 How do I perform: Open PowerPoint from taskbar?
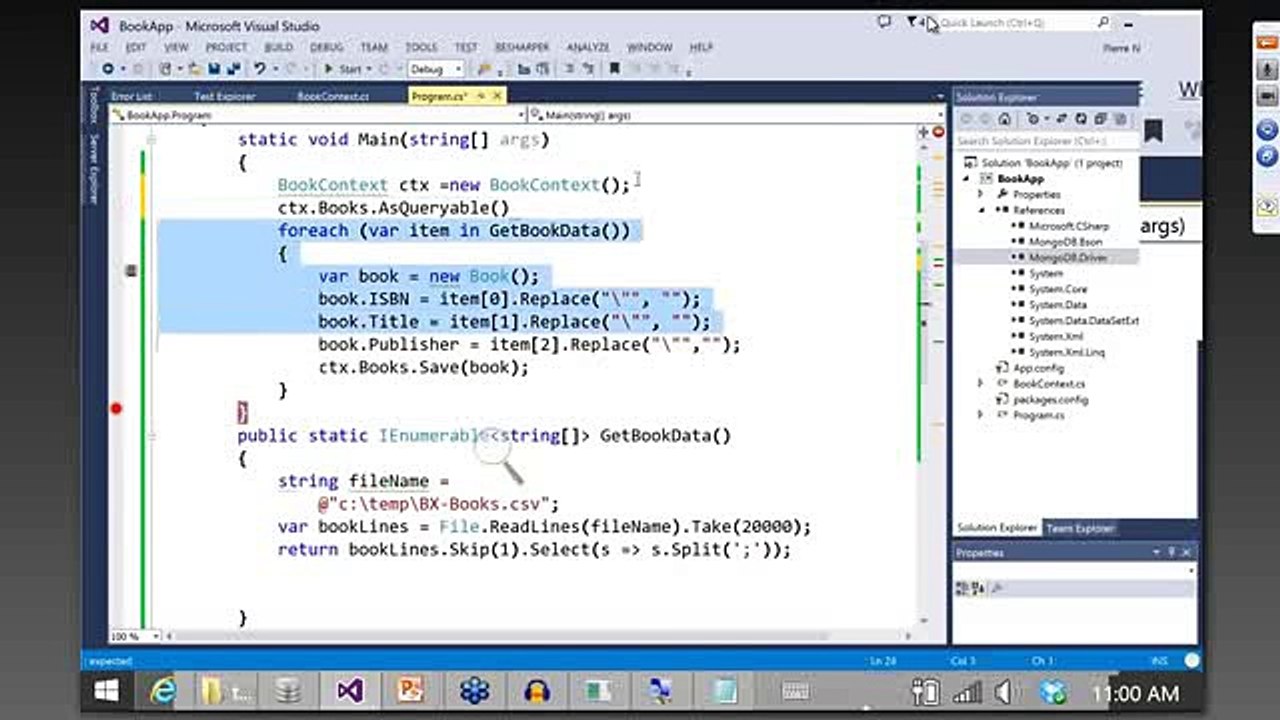(412, 691)
